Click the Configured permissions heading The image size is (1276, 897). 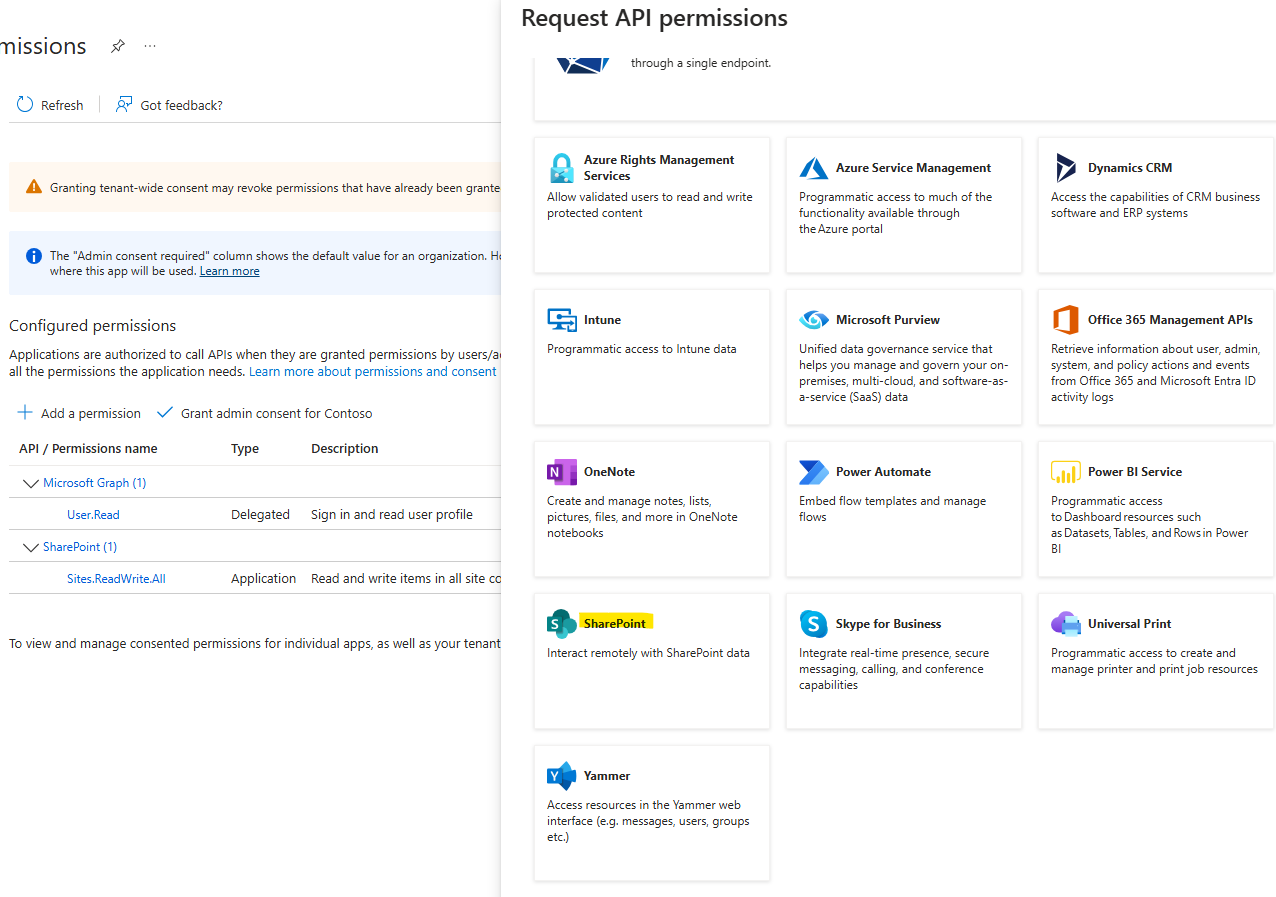pyautogui.click(x=92, y=326)
